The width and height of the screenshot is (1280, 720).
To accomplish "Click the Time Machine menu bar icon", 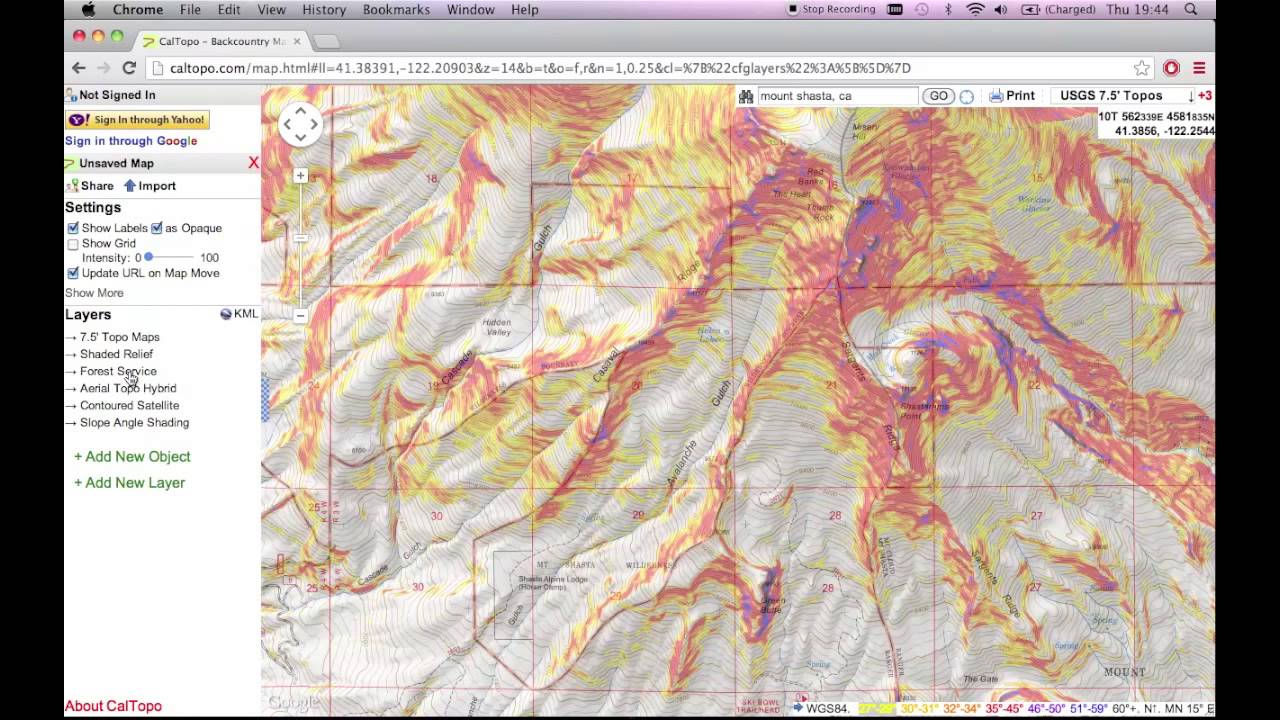I will coord(921,9).
